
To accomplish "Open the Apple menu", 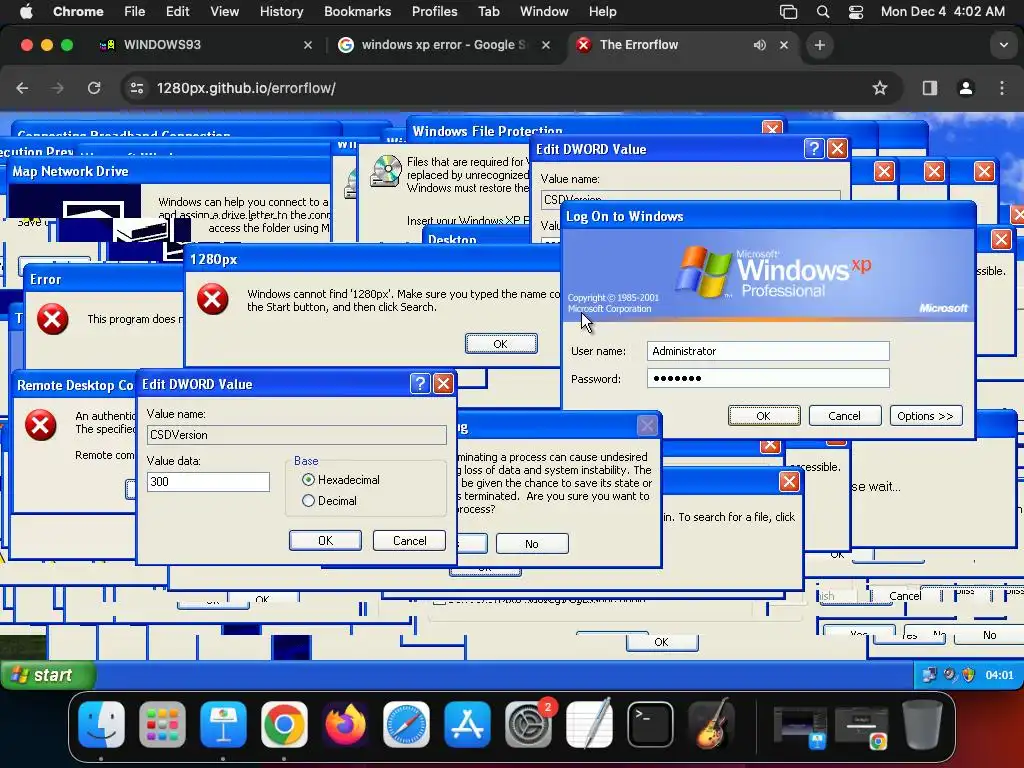I will tap(26, 12).
